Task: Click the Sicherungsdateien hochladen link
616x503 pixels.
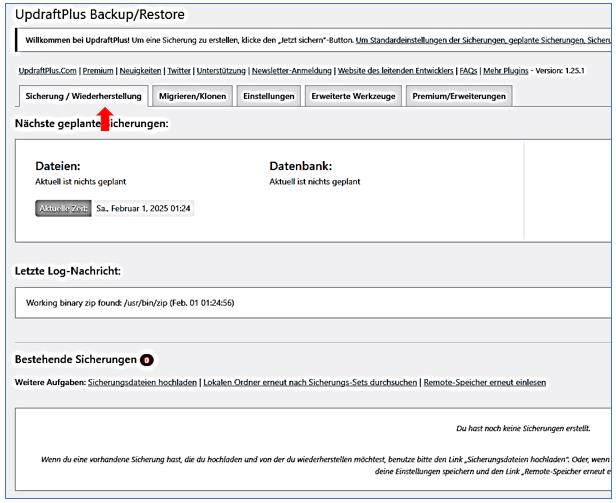Action: (x=142, y=382)
